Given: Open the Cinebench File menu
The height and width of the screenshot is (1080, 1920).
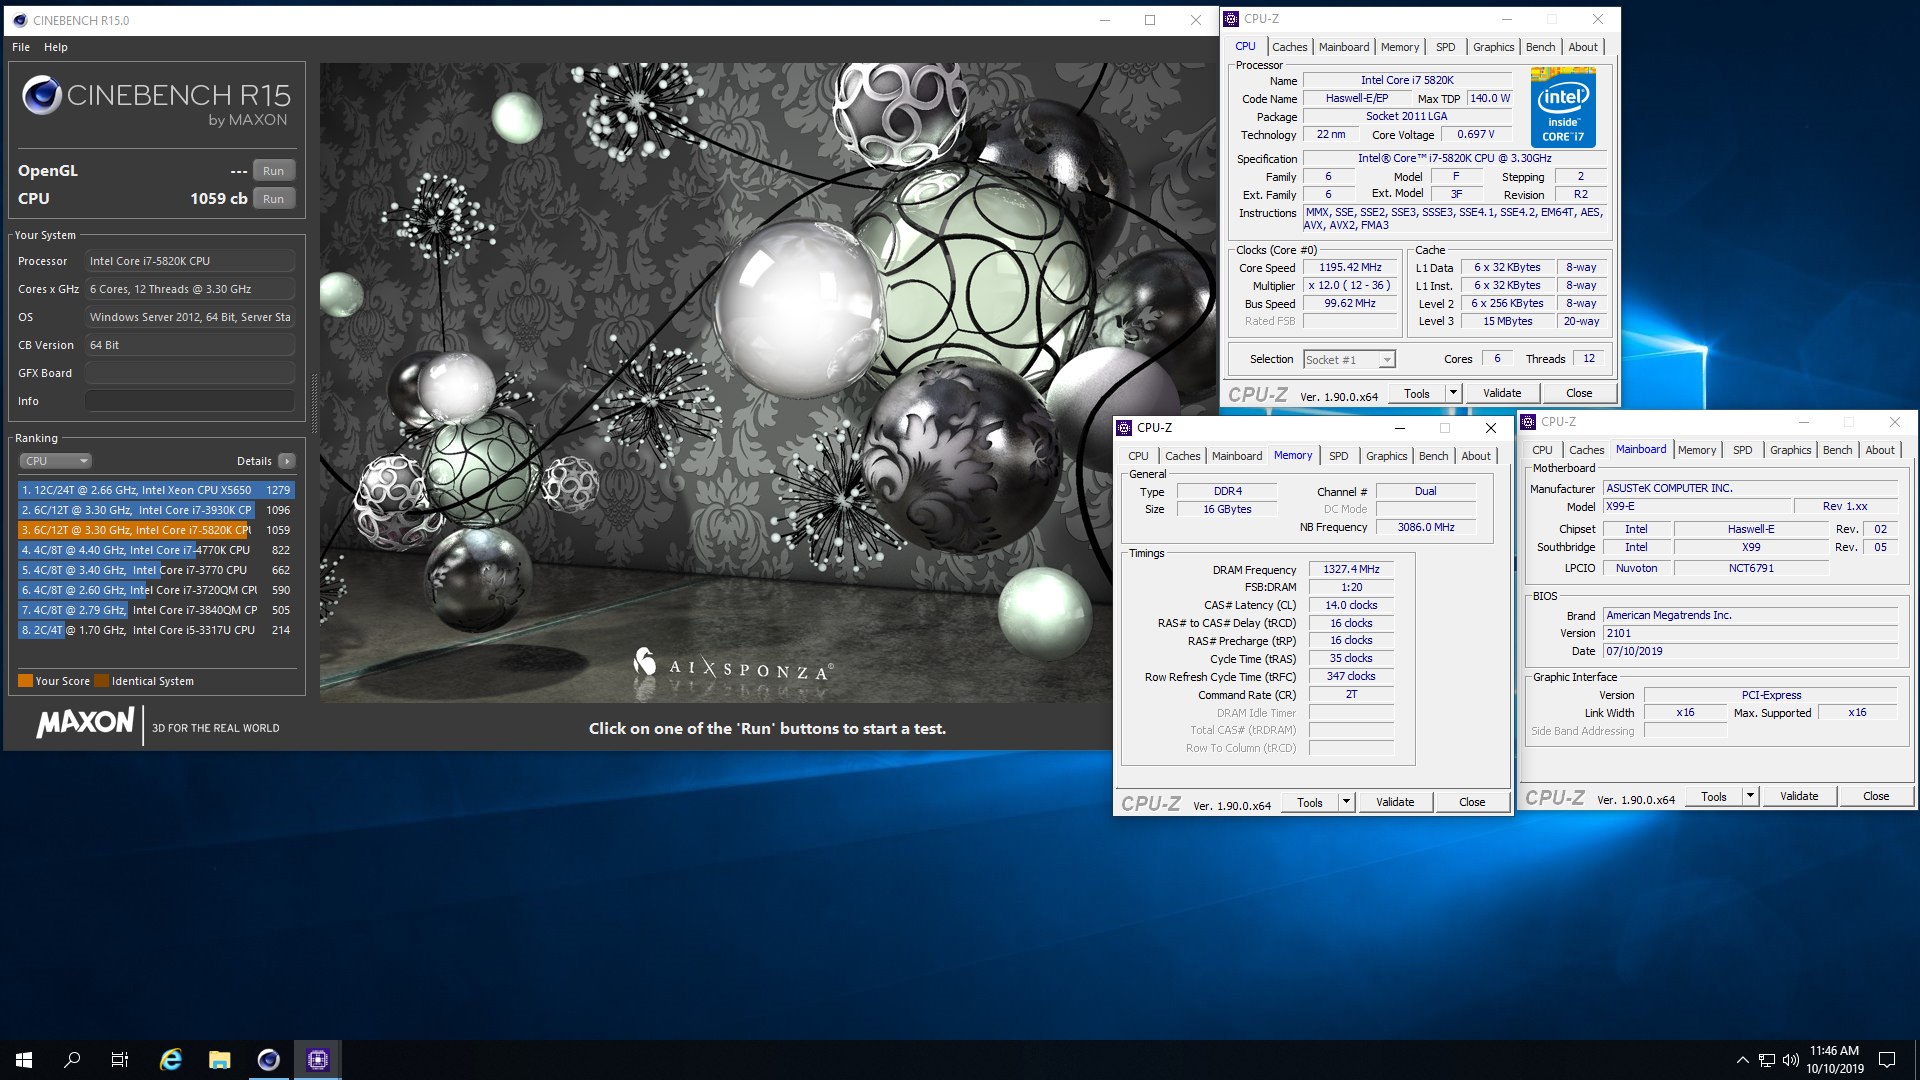Looking at the screenshot, I should [x=21, y=47].
